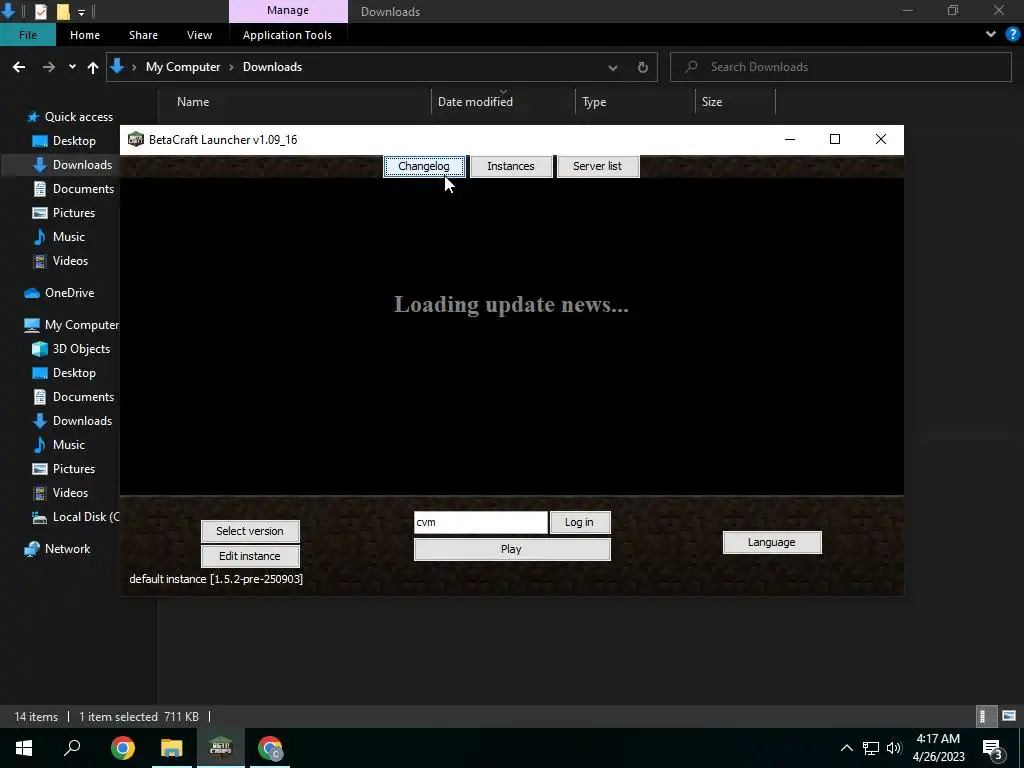Open the Server list tab
Screen dimensions: 1024x768
(598, 166)
